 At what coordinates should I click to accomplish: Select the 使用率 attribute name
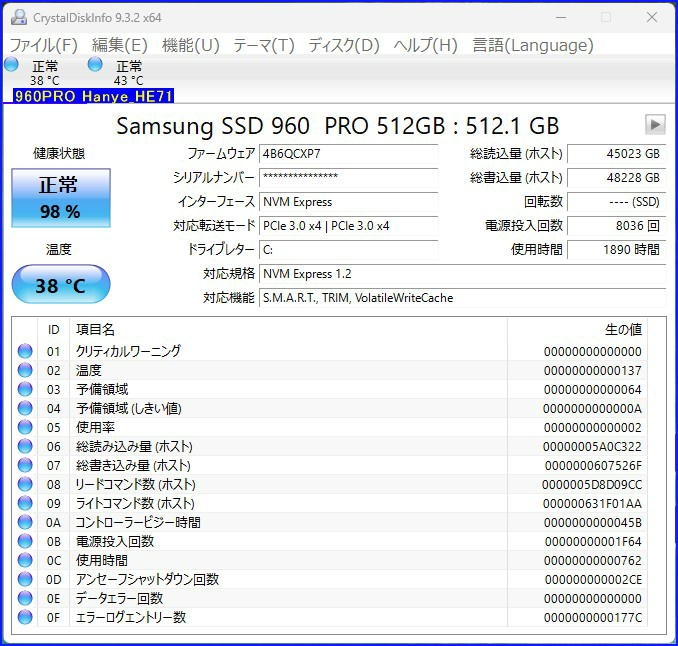click(95, 428)
